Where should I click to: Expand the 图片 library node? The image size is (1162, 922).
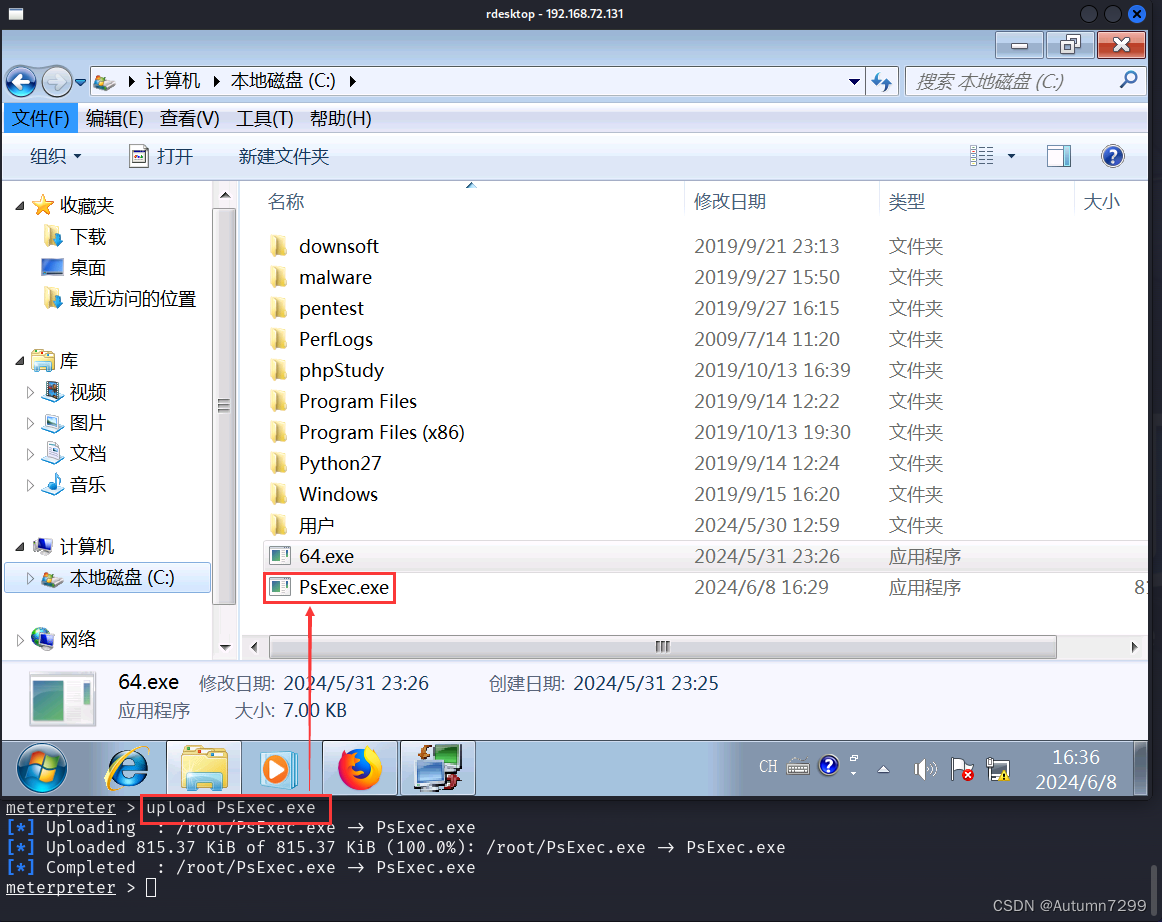pos(30,423)
